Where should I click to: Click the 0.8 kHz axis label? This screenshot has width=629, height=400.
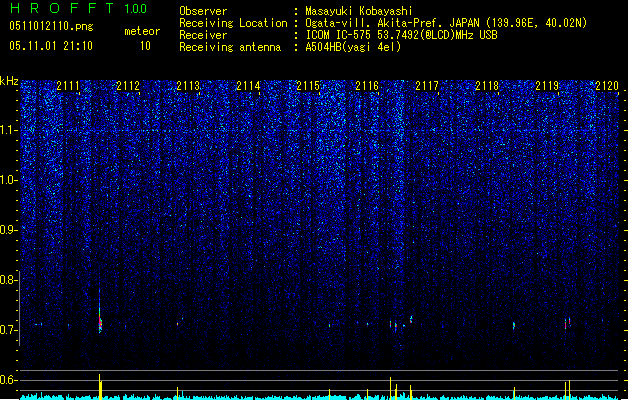click(8, 280)
